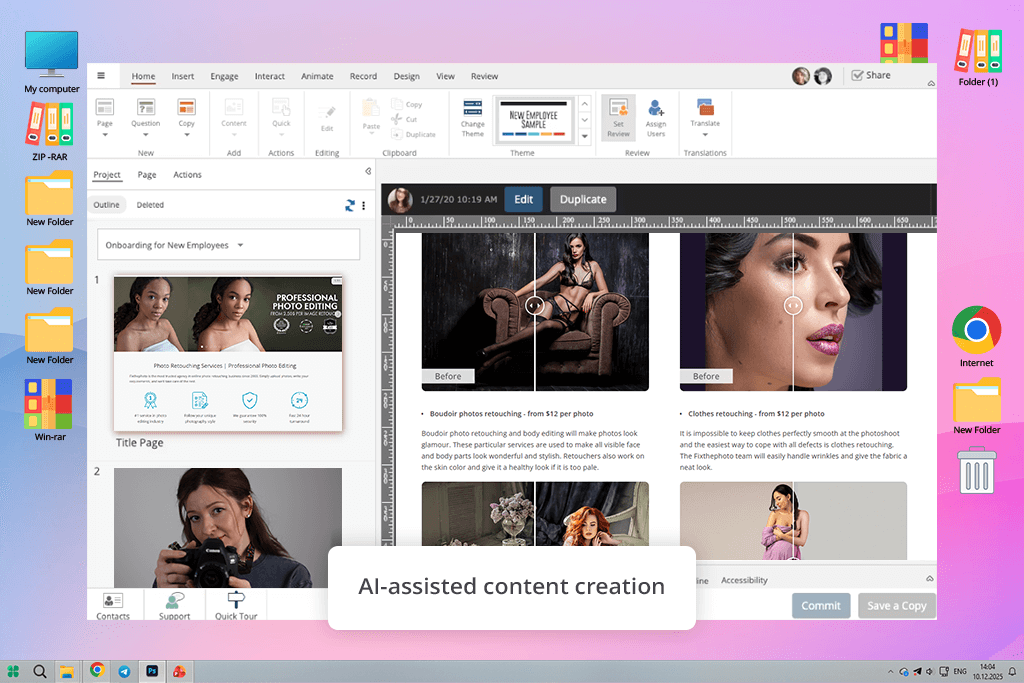Select the Deleted view pill
The width and height of the screenshot is (1024, 683).
(150, 204)
